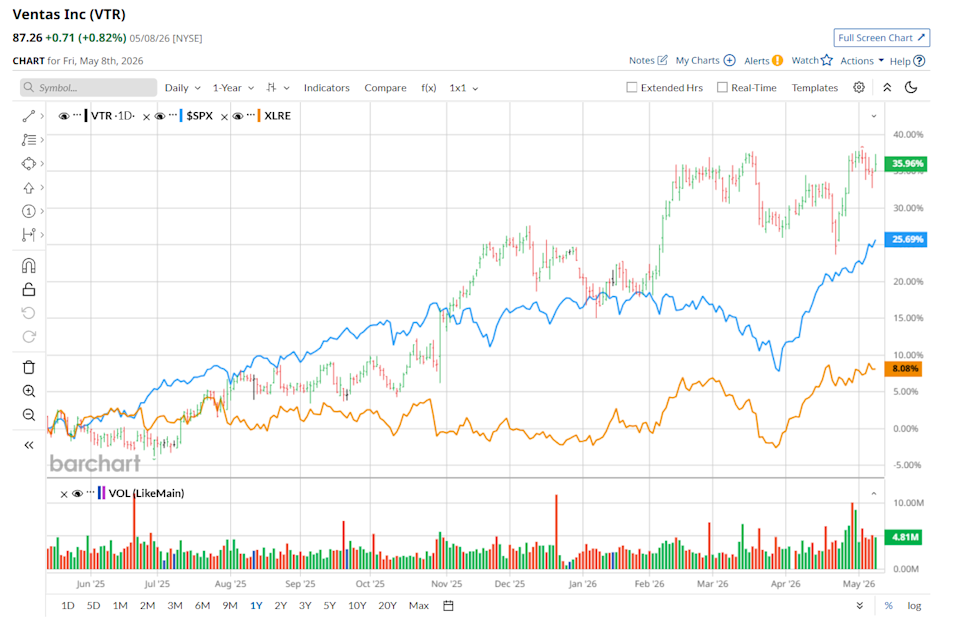
Task: Switch to dark mode moon icon
Action: coord(911,88)
